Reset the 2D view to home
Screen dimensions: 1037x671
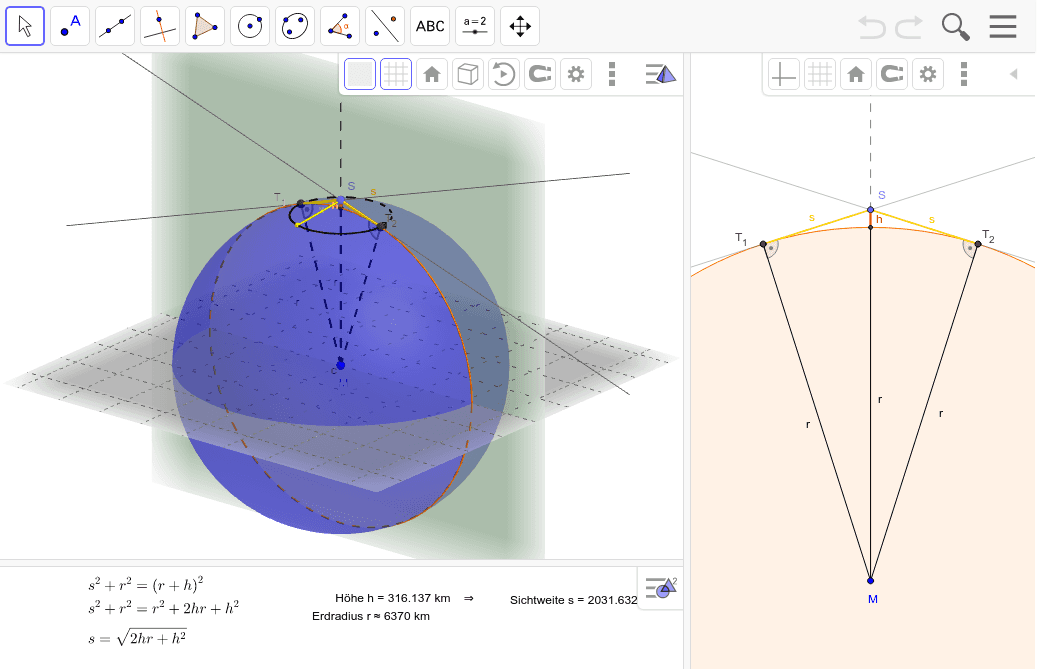[x=856, y=74]
